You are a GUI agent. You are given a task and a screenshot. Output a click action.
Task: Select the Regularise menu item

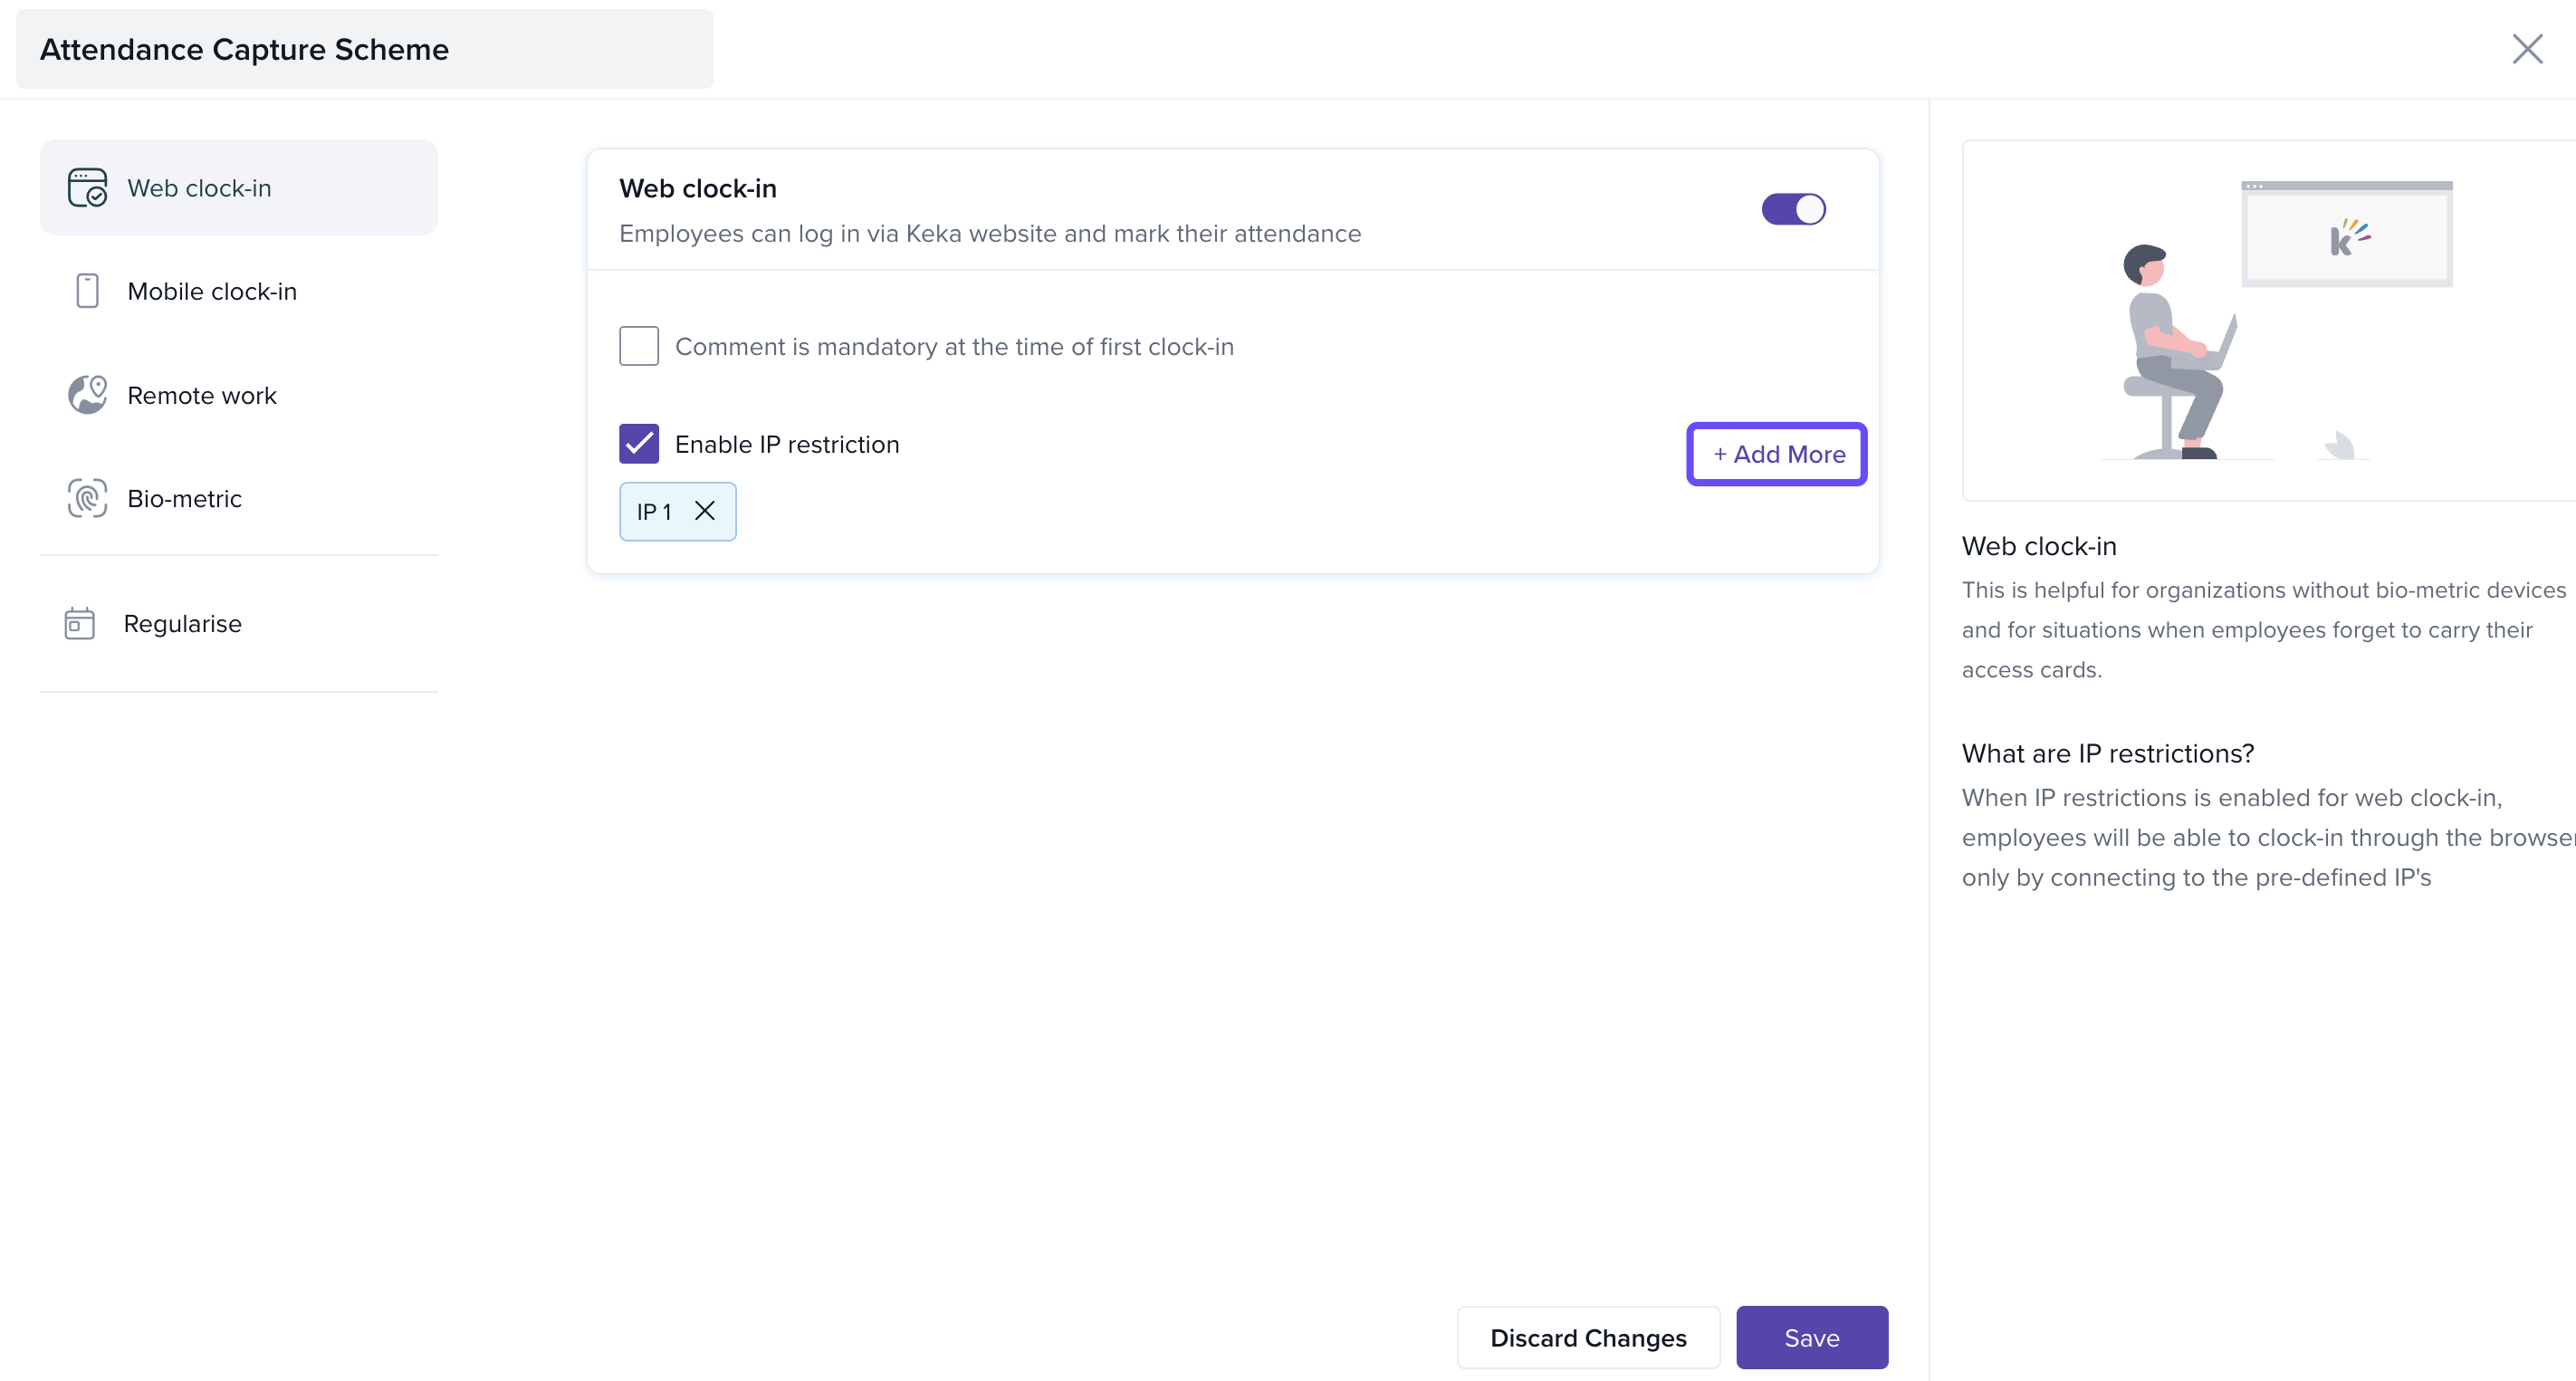click(183, 623)
